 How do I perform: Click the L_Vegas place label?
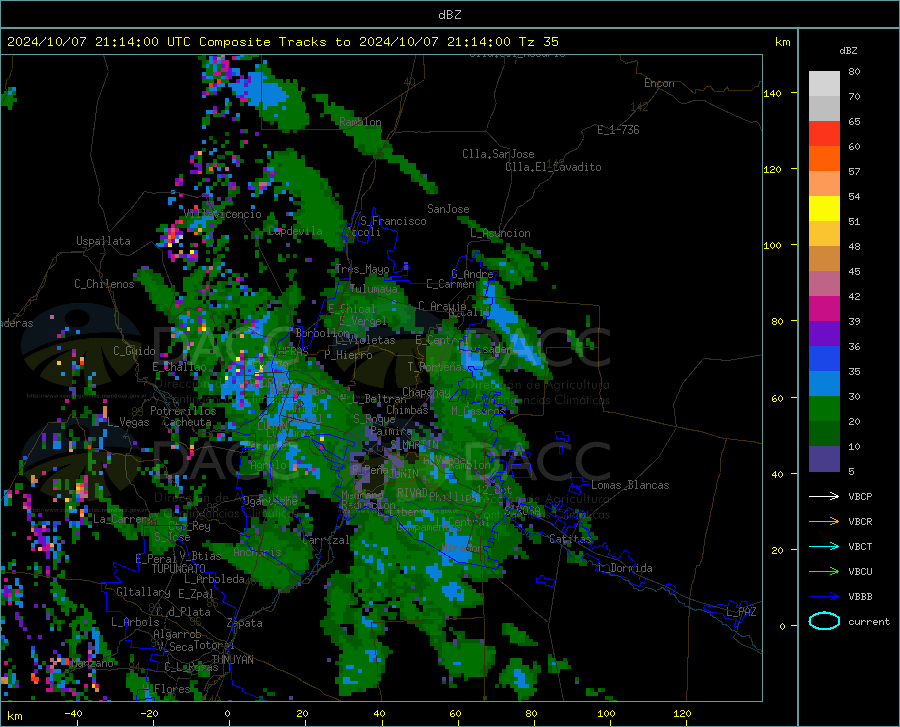128,422
